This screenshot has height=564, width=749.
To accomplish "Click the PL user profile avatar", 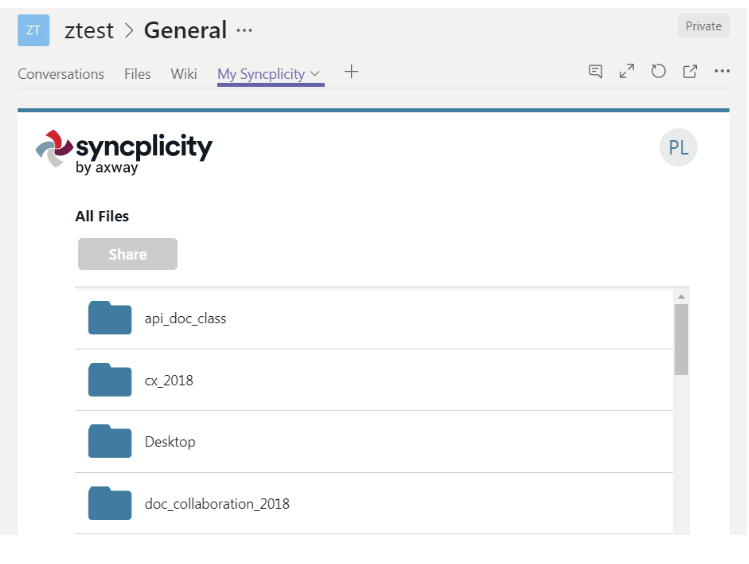I will pyautogui.click(x=678, y=148).
